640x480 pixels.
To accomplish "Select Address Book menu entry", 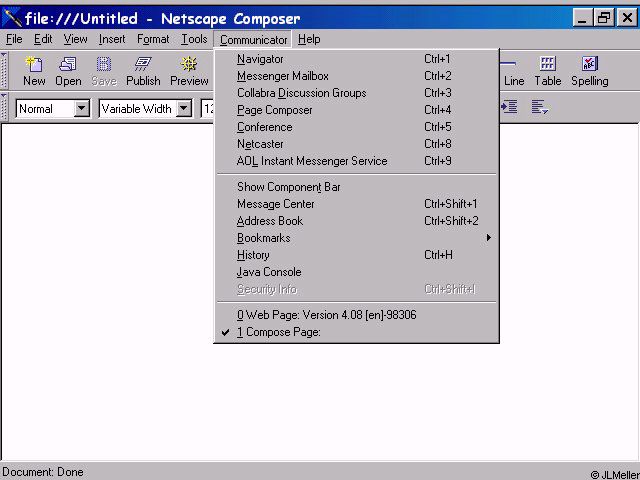I will tap(356, 221).
